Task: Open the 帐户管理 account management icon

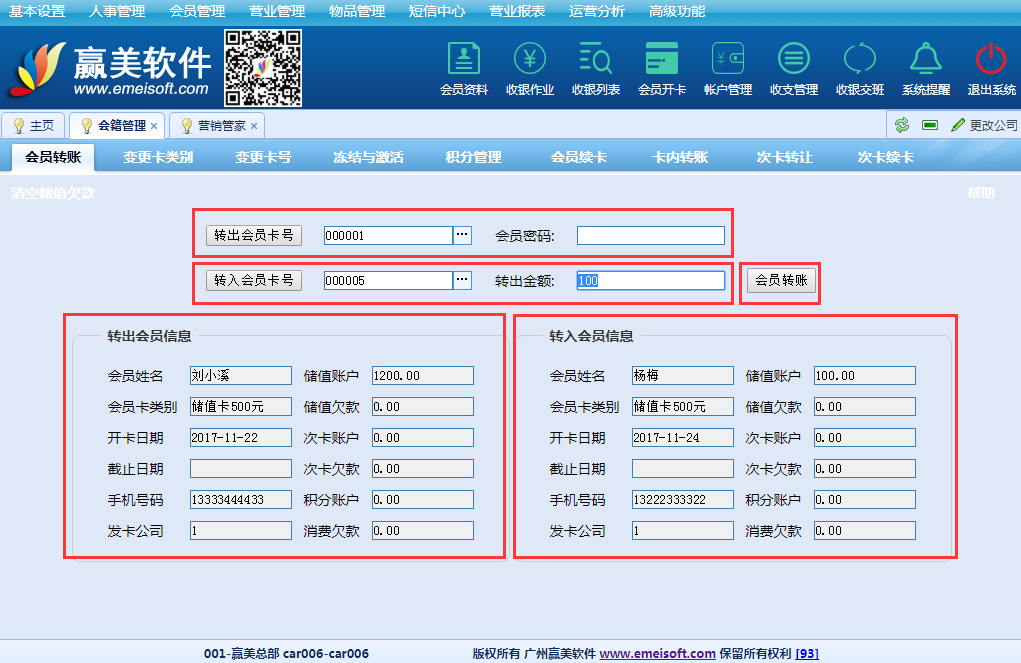Action: pos(728,60)
